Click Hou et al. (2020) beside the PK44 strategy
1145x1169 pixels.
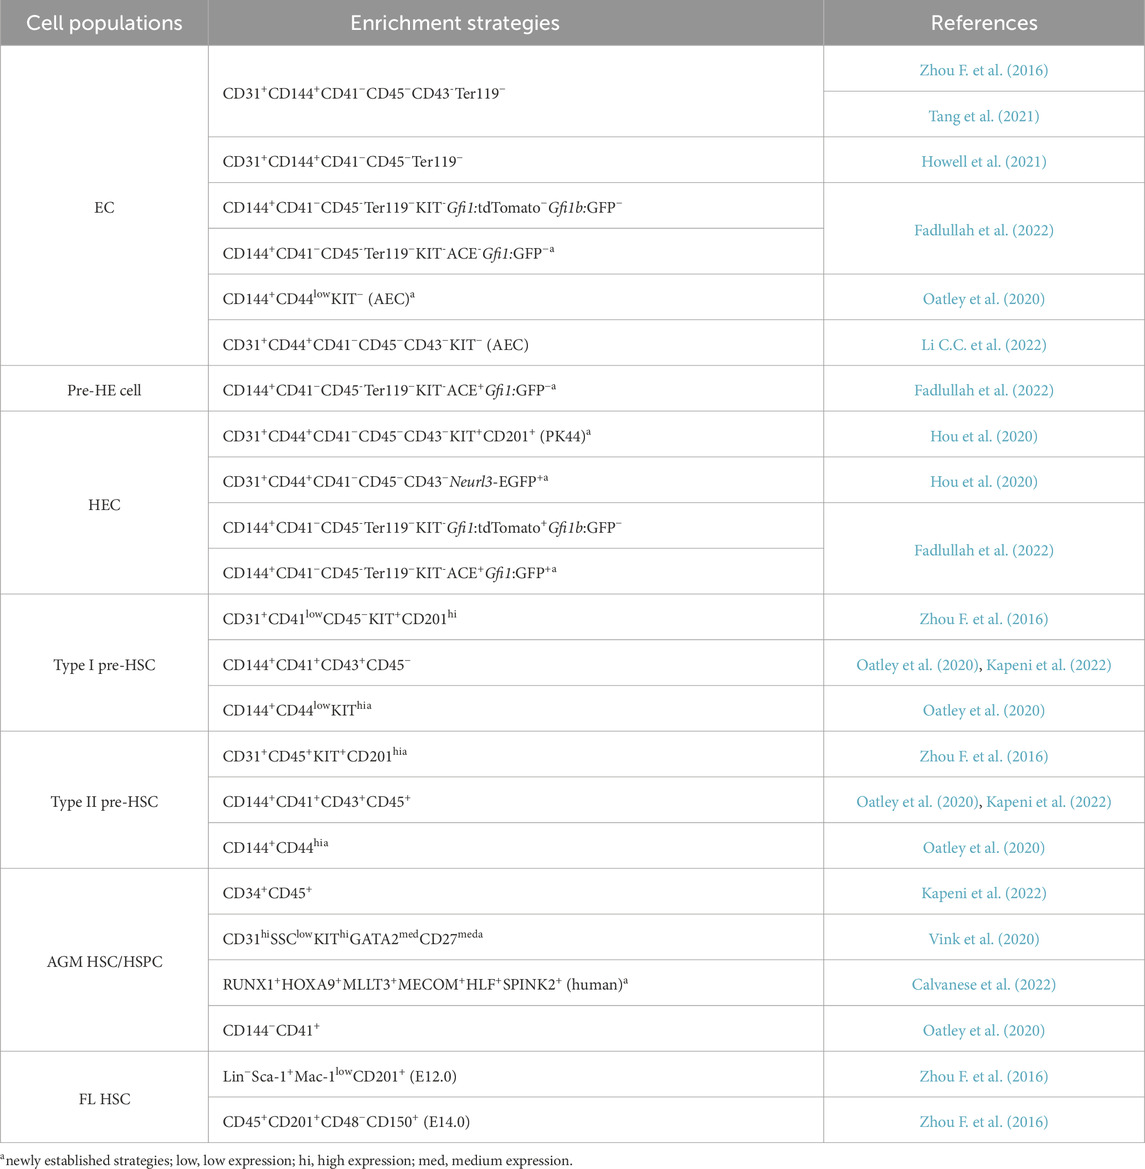[983, 436]
